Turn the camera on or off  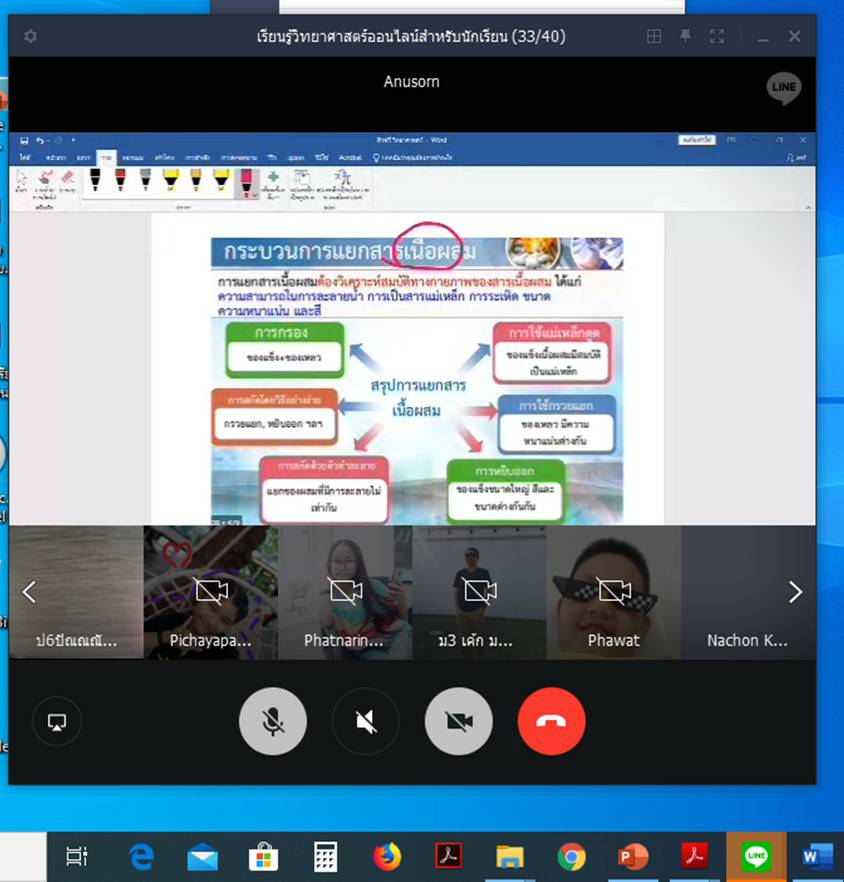point(458,721)
